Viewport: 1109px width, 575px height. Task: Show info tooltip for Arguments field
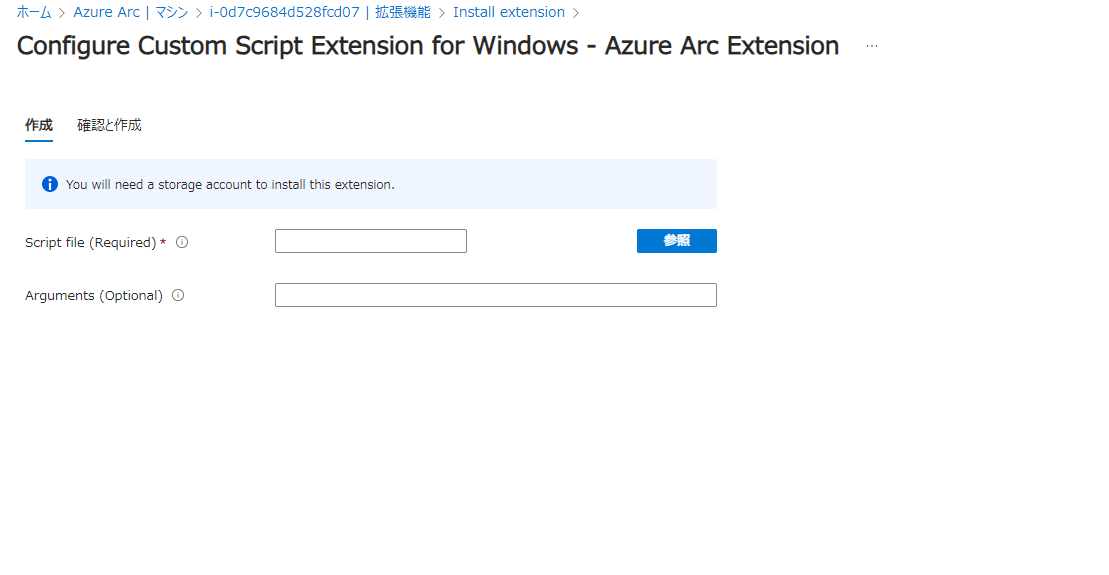click(x=178, y=296)
